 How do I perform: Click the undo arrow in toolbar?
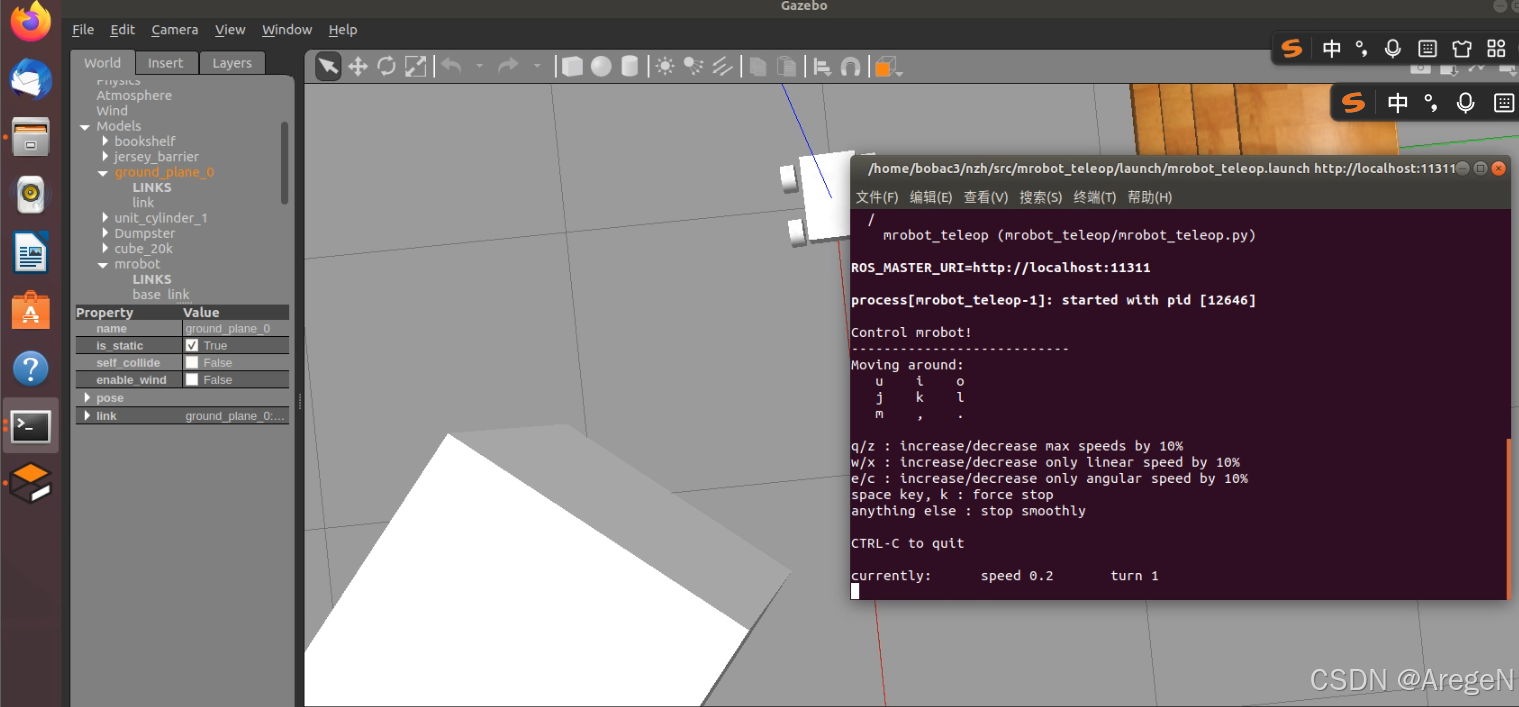click(x=452, y=66)
